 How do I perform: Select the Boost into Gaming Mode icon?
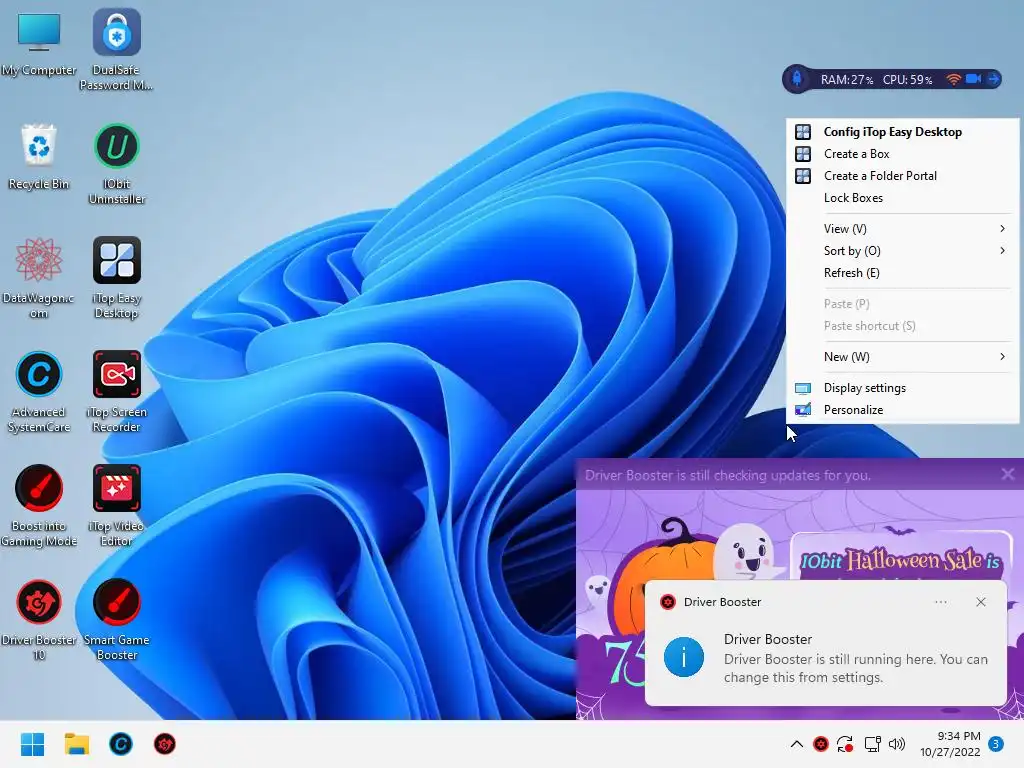39,505
